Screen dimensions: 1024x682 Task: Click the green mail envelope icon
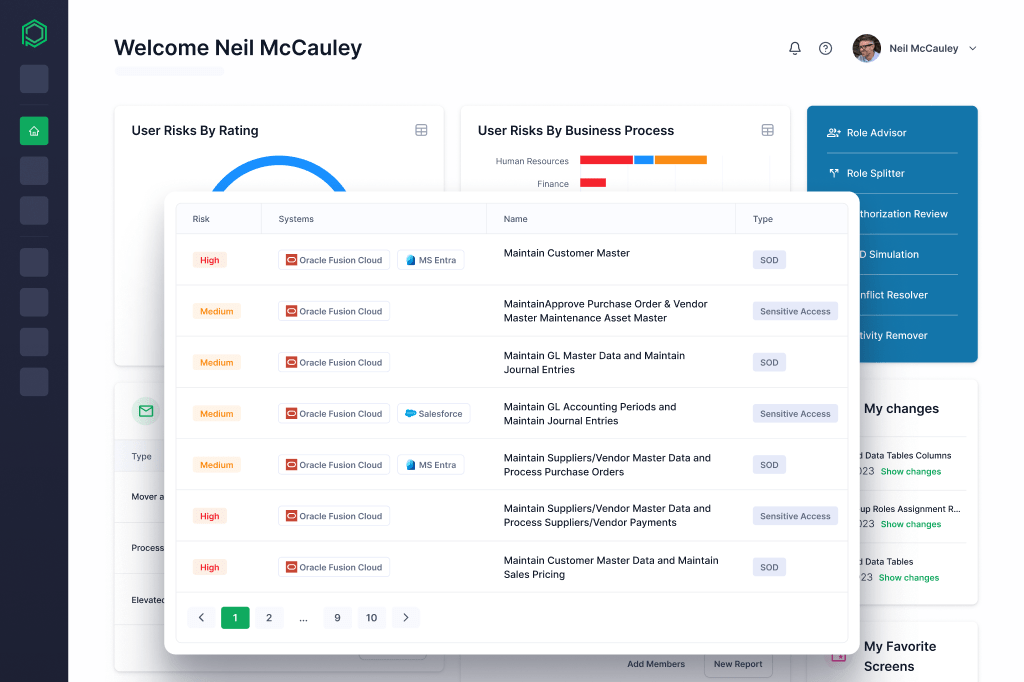pyautogui.click(x=146, y=411)
